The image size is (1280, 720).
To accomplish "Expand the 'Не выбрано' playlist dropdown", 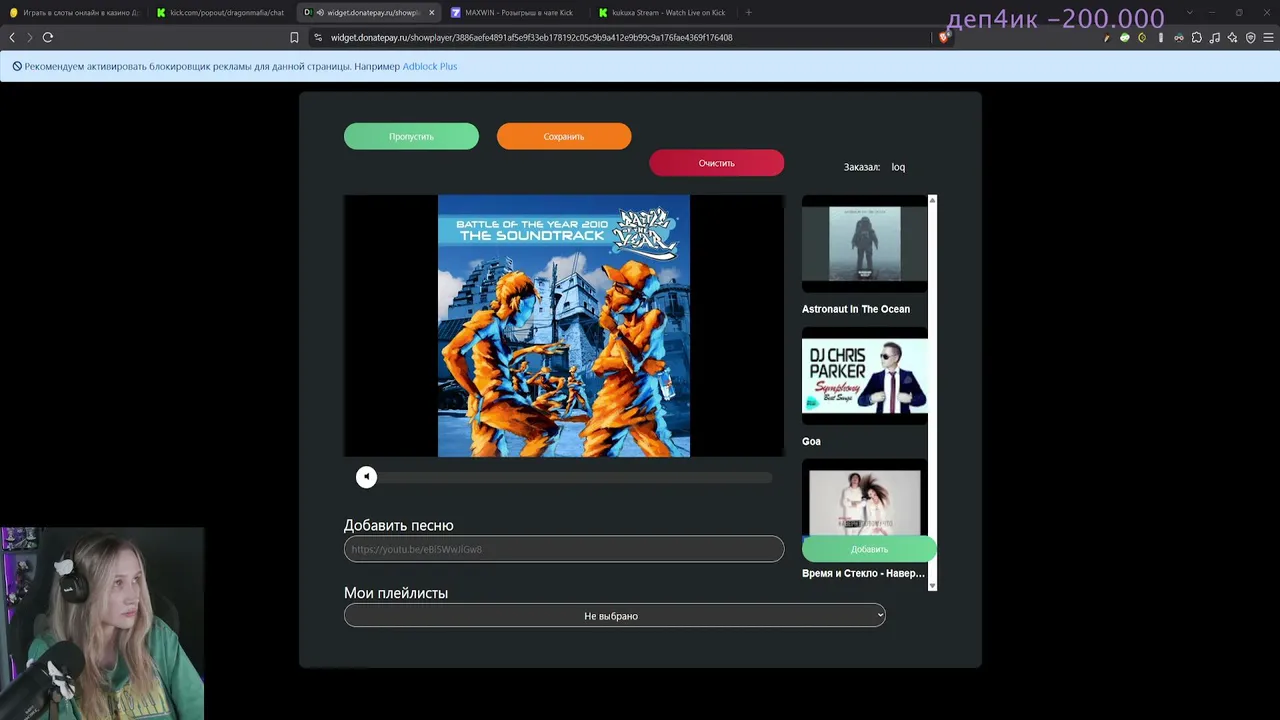I will point(614,616).
